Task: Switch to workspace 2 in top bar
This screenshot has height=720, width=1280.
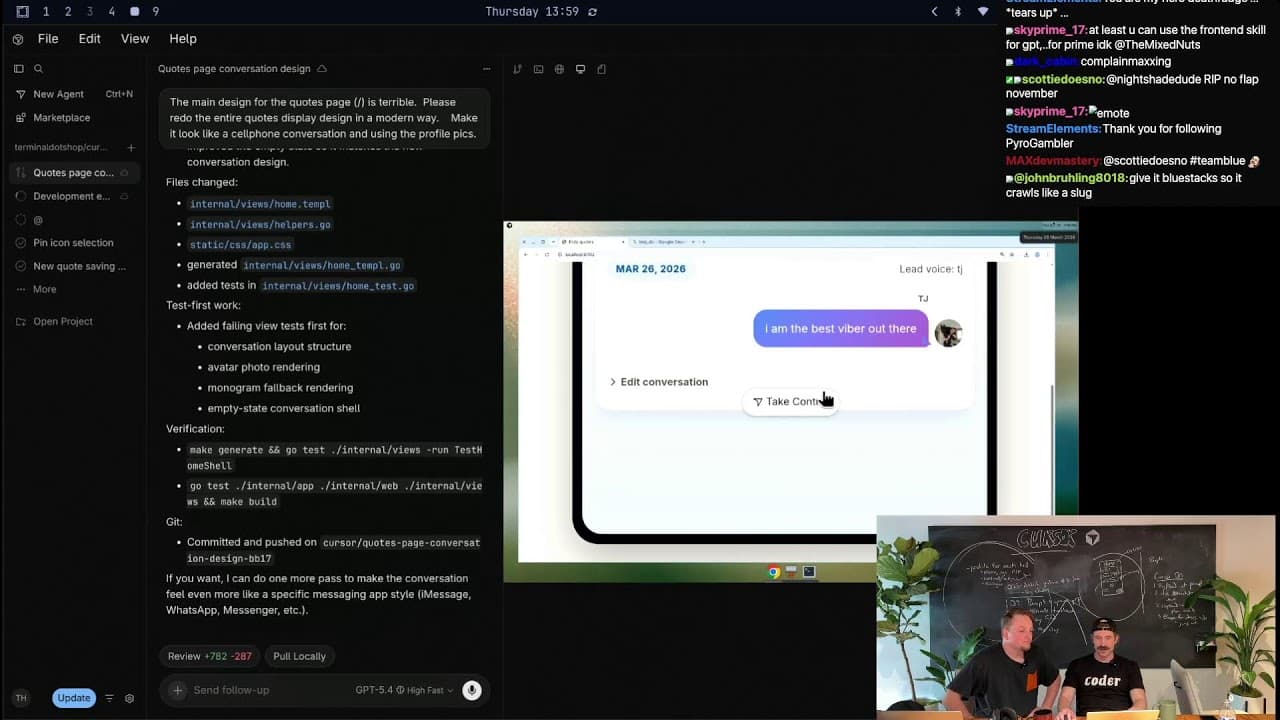Action: [x=68, y=12]
